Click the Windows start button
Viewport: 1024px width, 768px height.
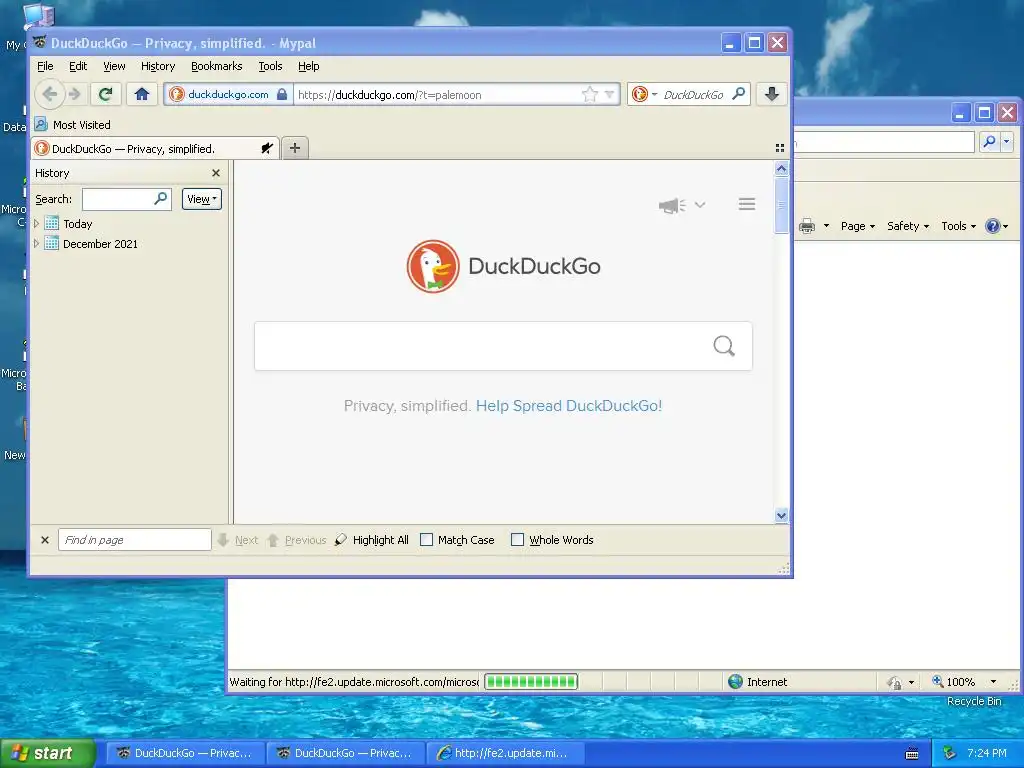point(48,753)
